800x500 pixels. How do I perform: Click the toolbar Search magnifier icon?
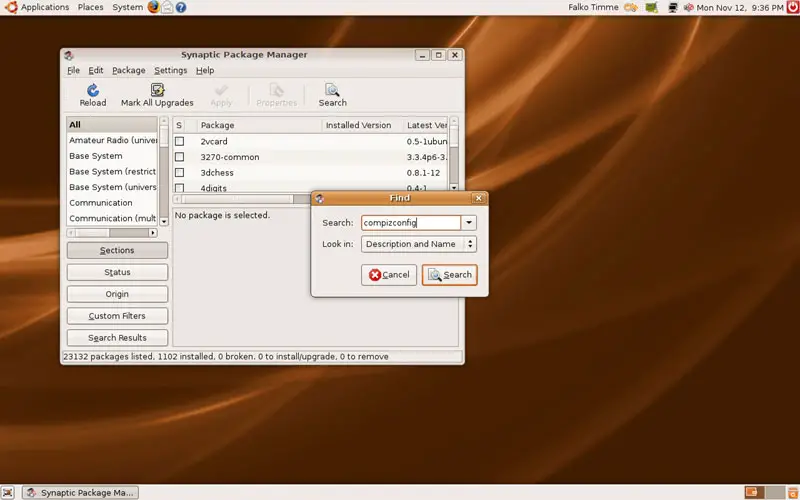point(332,90)
